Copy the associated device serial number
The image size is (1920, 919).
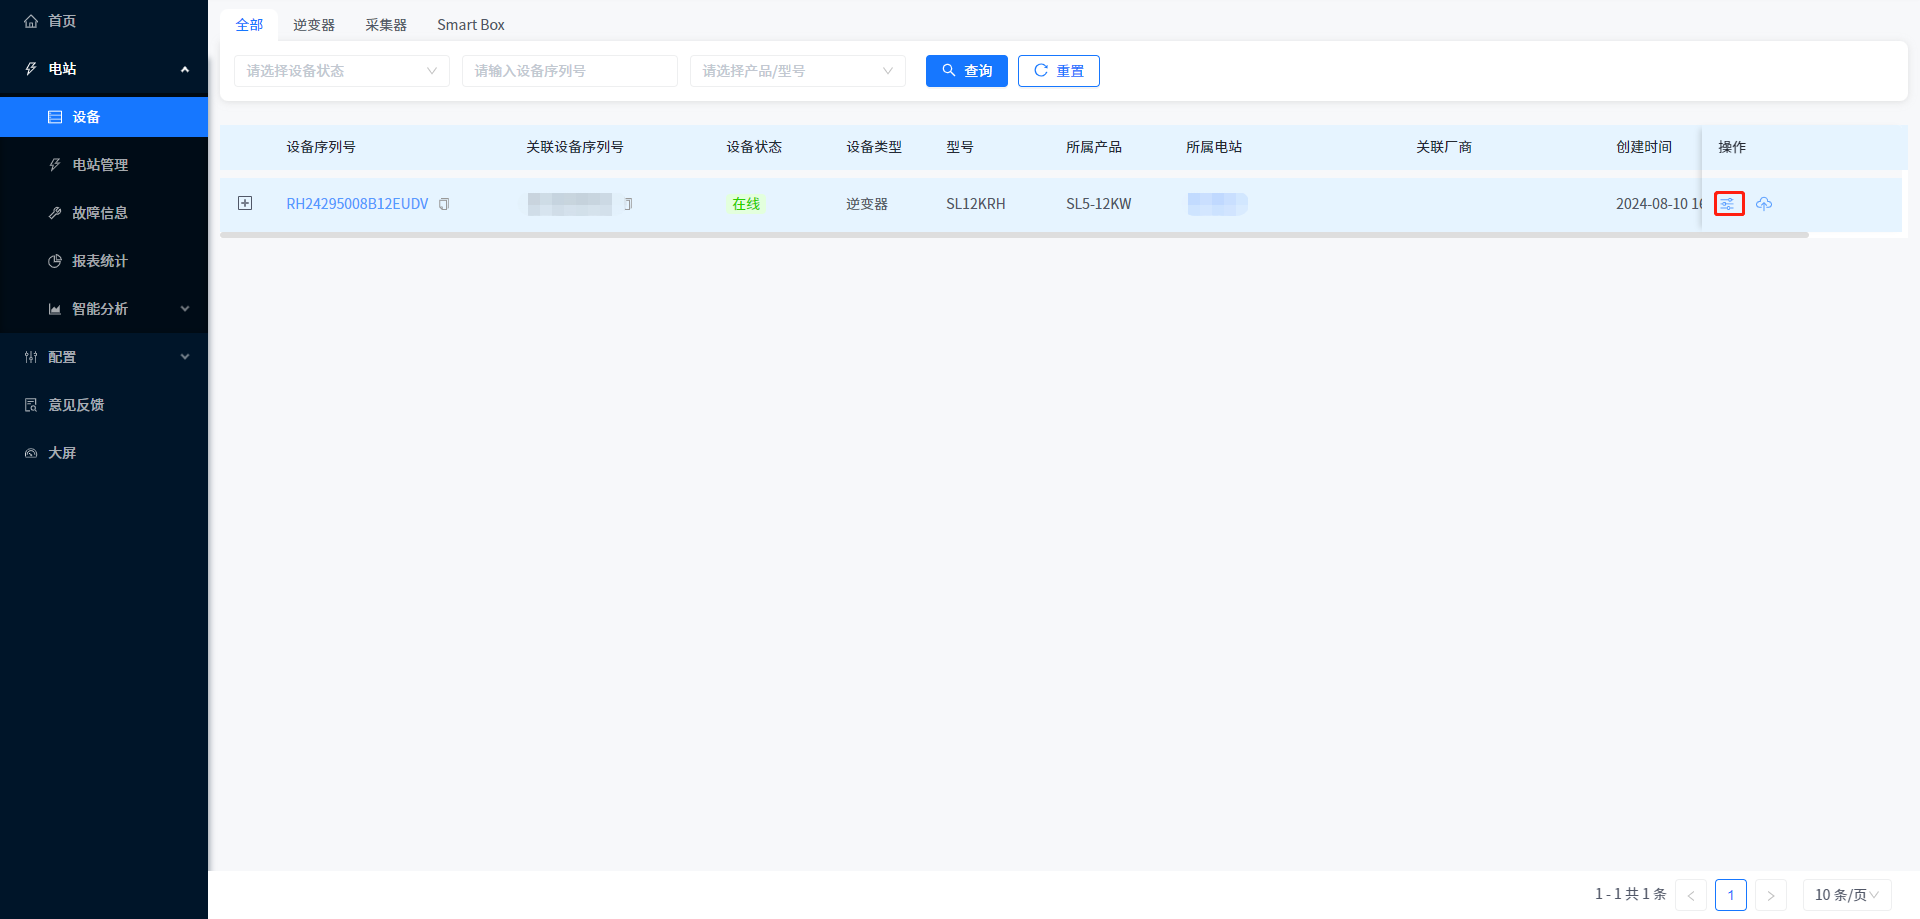[628, 204]
